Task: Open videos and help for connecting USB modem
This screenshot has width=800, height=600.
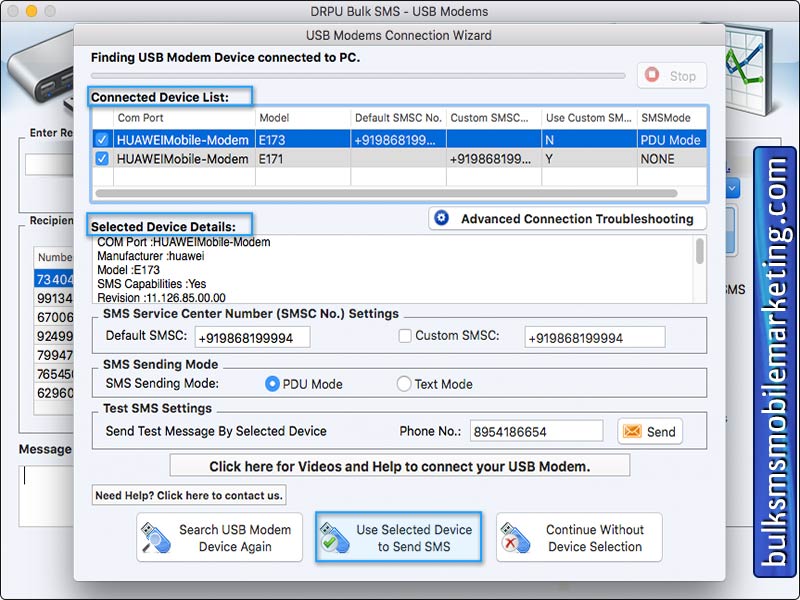Action: tap(398, 464)
